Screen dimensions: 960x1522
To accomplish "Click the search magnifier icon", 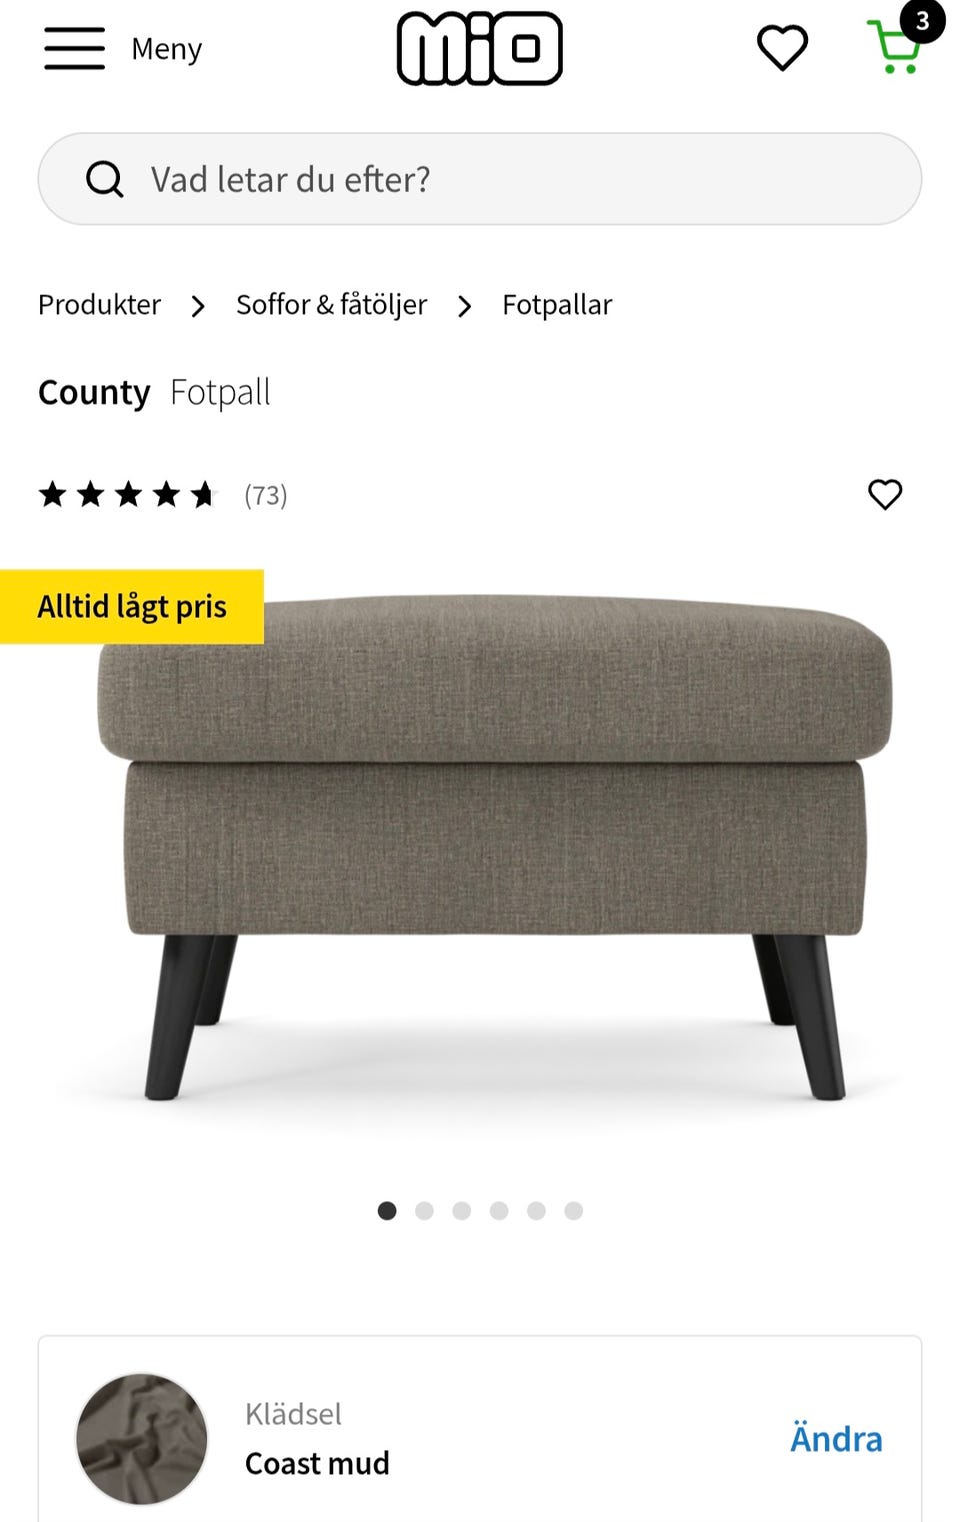I will click(x=104, y=180).
